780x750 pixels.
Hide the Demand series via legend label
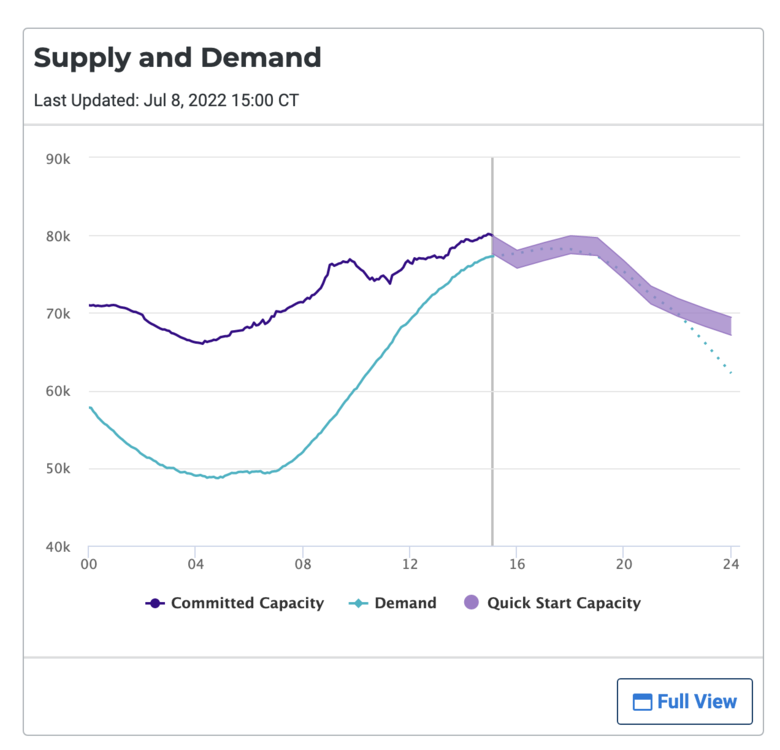point(405,603)
